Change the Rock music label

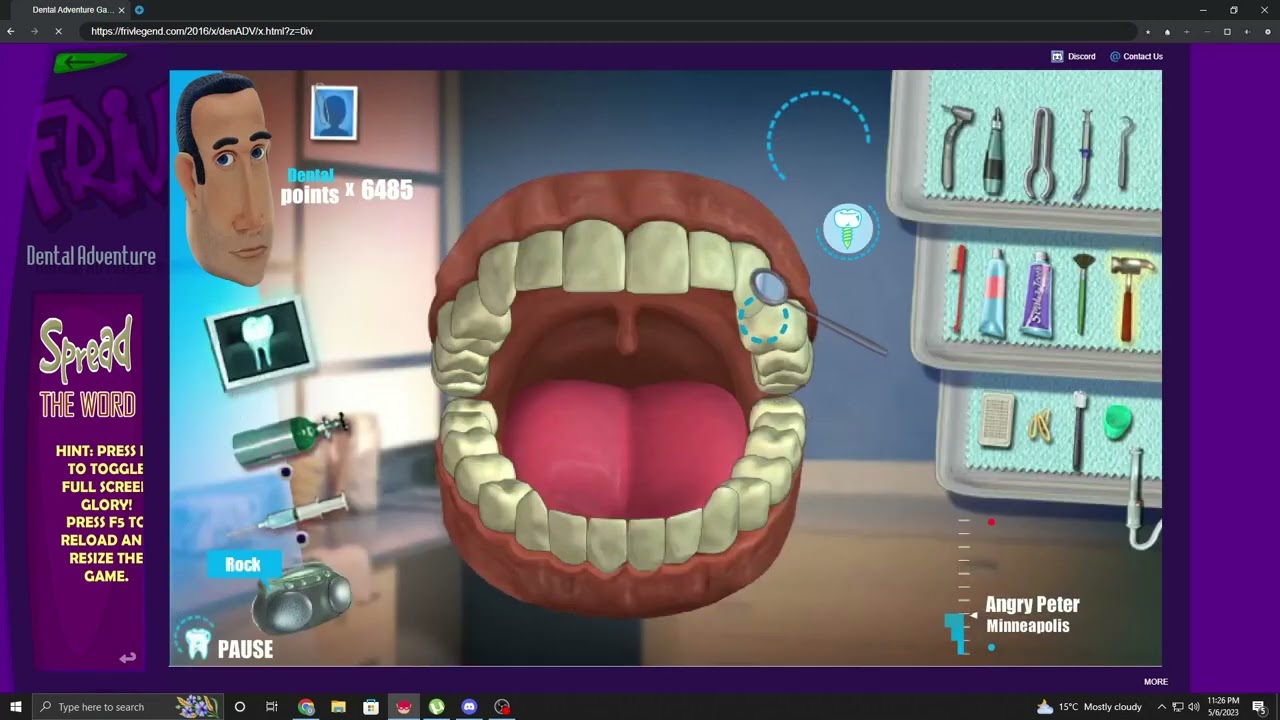coord(243,565)
